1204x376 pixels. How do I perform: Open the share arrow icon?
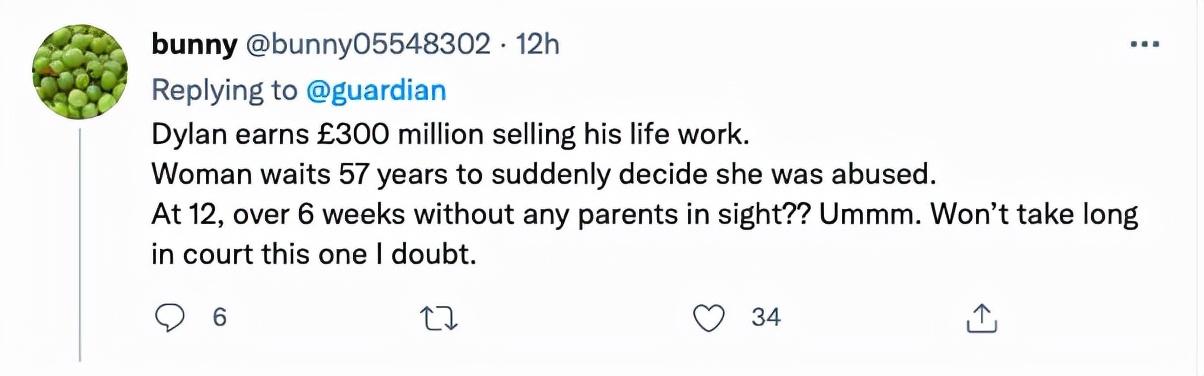(x=980, y=318)
